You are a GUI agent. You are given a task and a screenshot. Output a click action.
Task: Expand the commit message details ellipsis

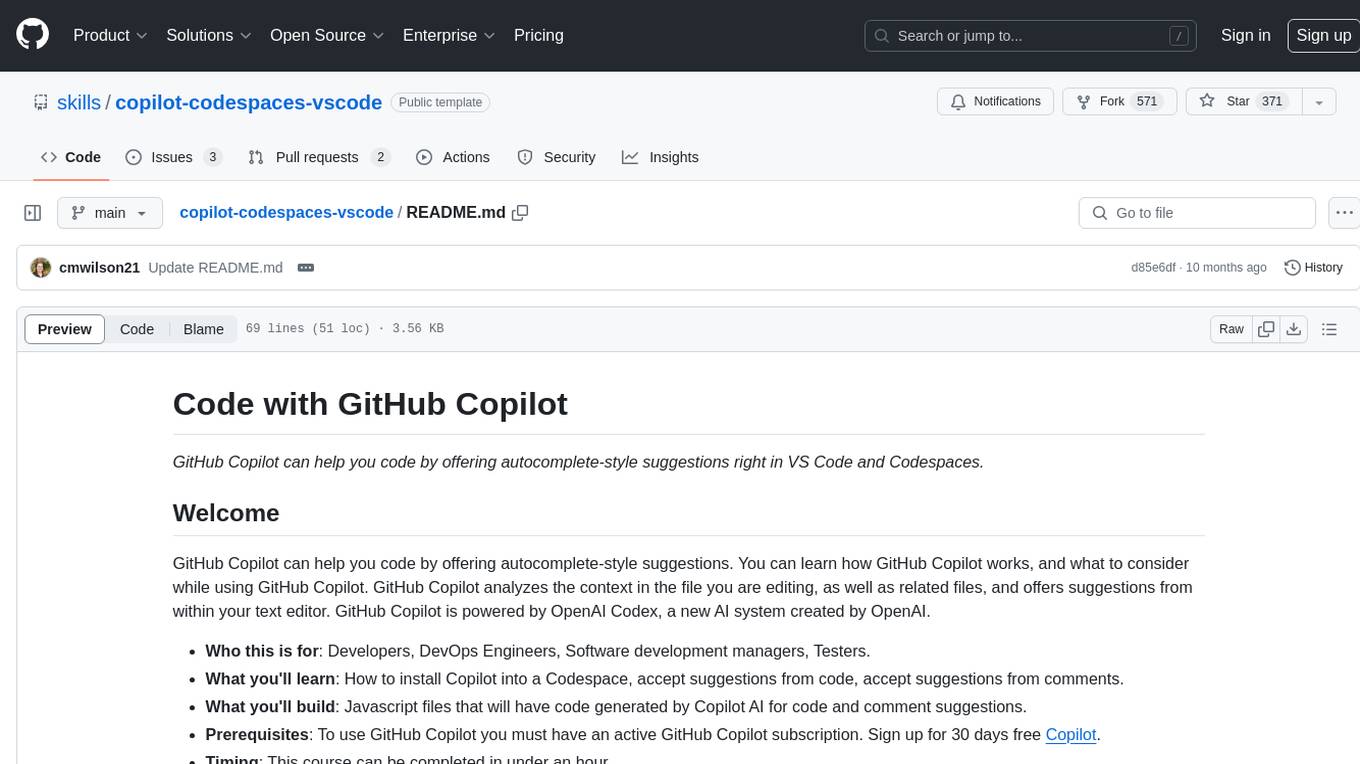point(306,268)
